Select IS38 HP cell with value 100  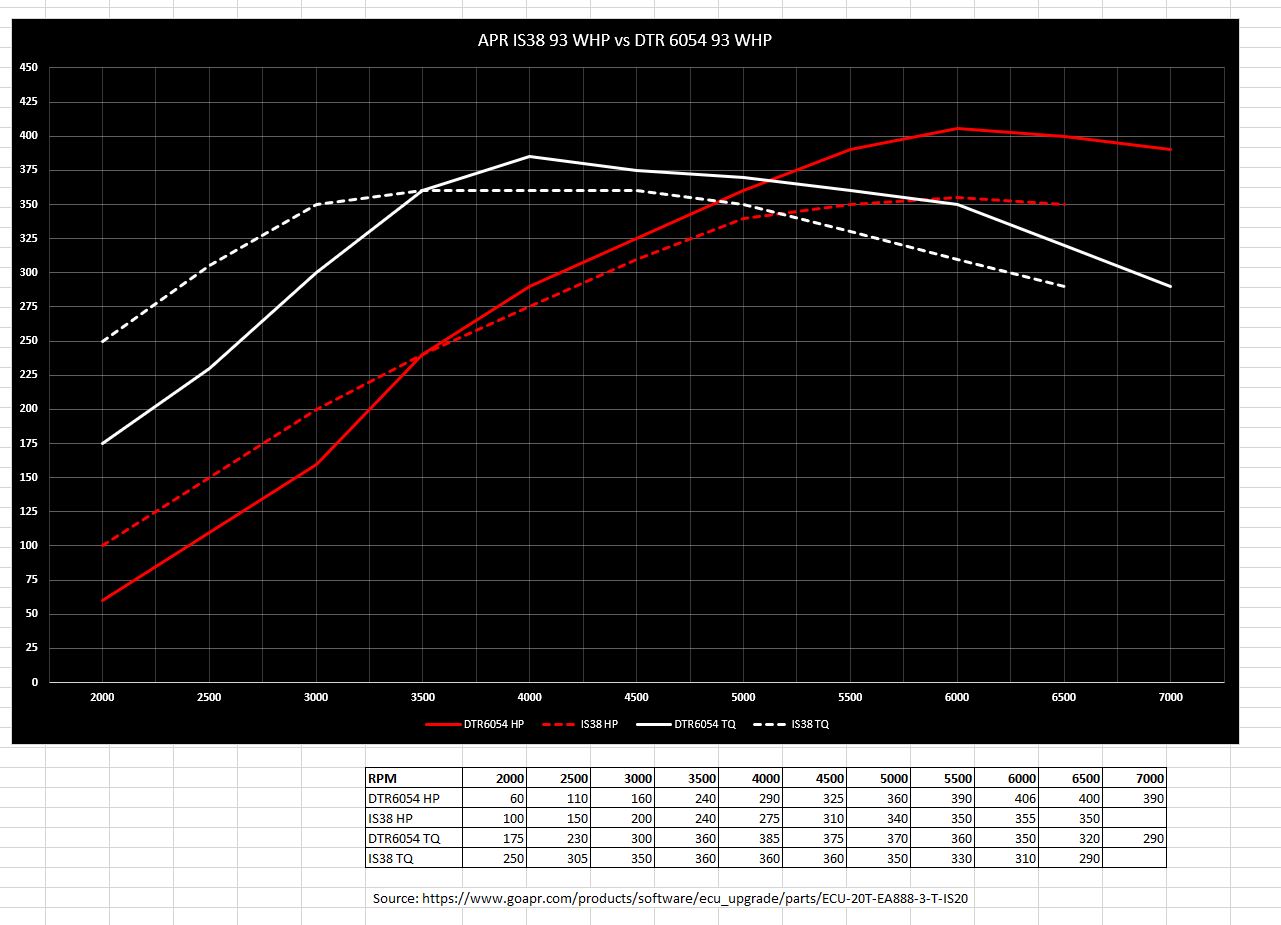[495, 818]
